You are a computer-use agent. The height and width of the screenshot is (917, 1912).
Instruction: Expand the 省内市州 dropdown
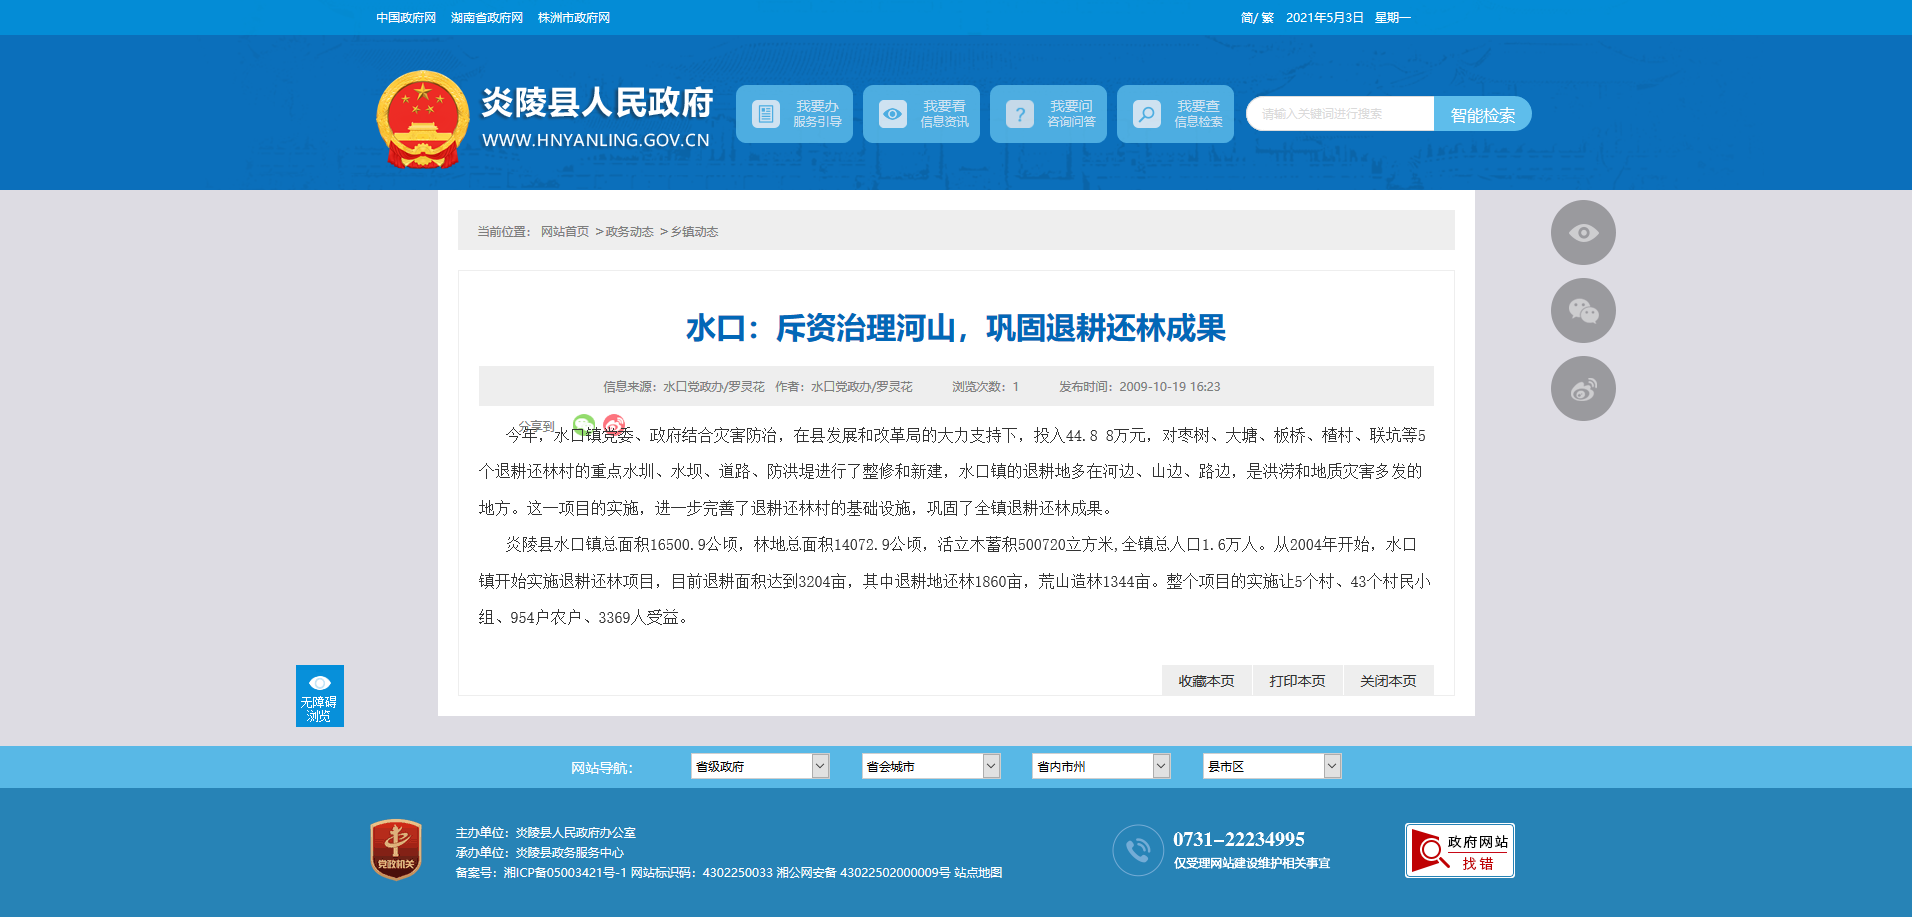1100,767
